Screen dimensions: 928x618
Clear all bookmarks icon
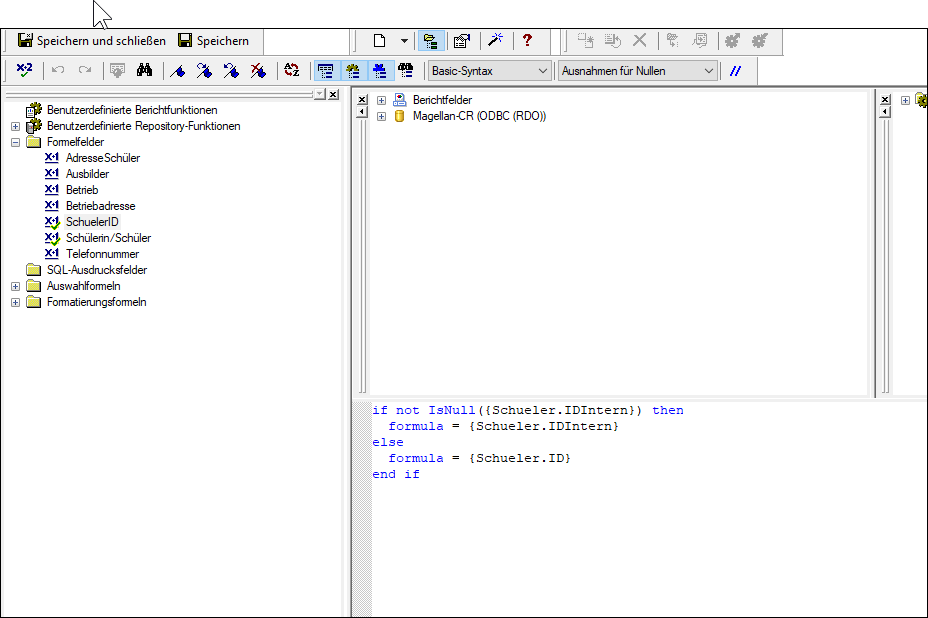click(258, 71)
